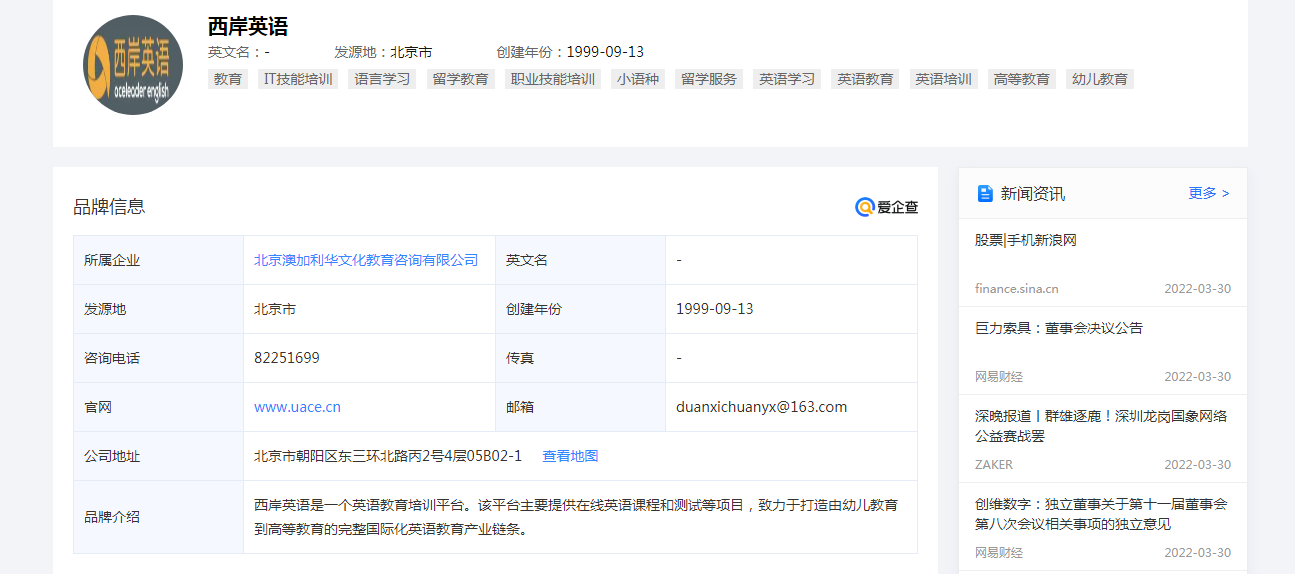The width and height of the screenshot is (1295, 574).
Task: Select the 英语学习 tag
Action: (x=787, y=79)
